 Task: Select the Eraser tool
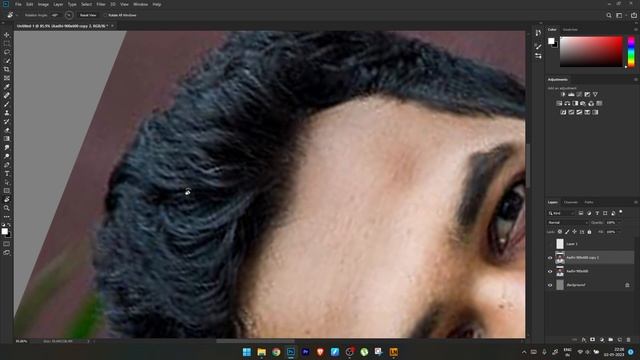7,130
